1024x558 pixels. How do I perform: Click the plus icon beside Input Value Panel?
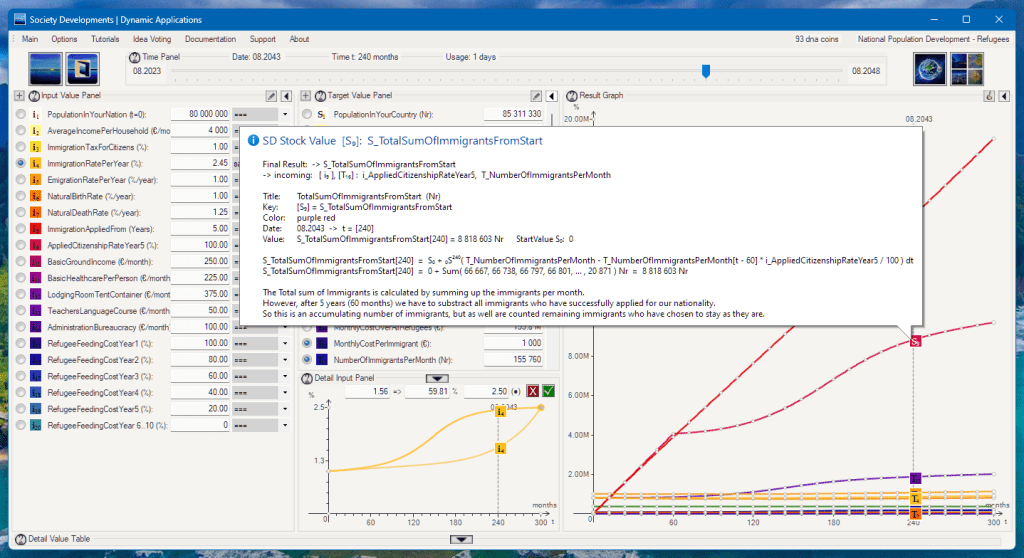tap(18, 96)
